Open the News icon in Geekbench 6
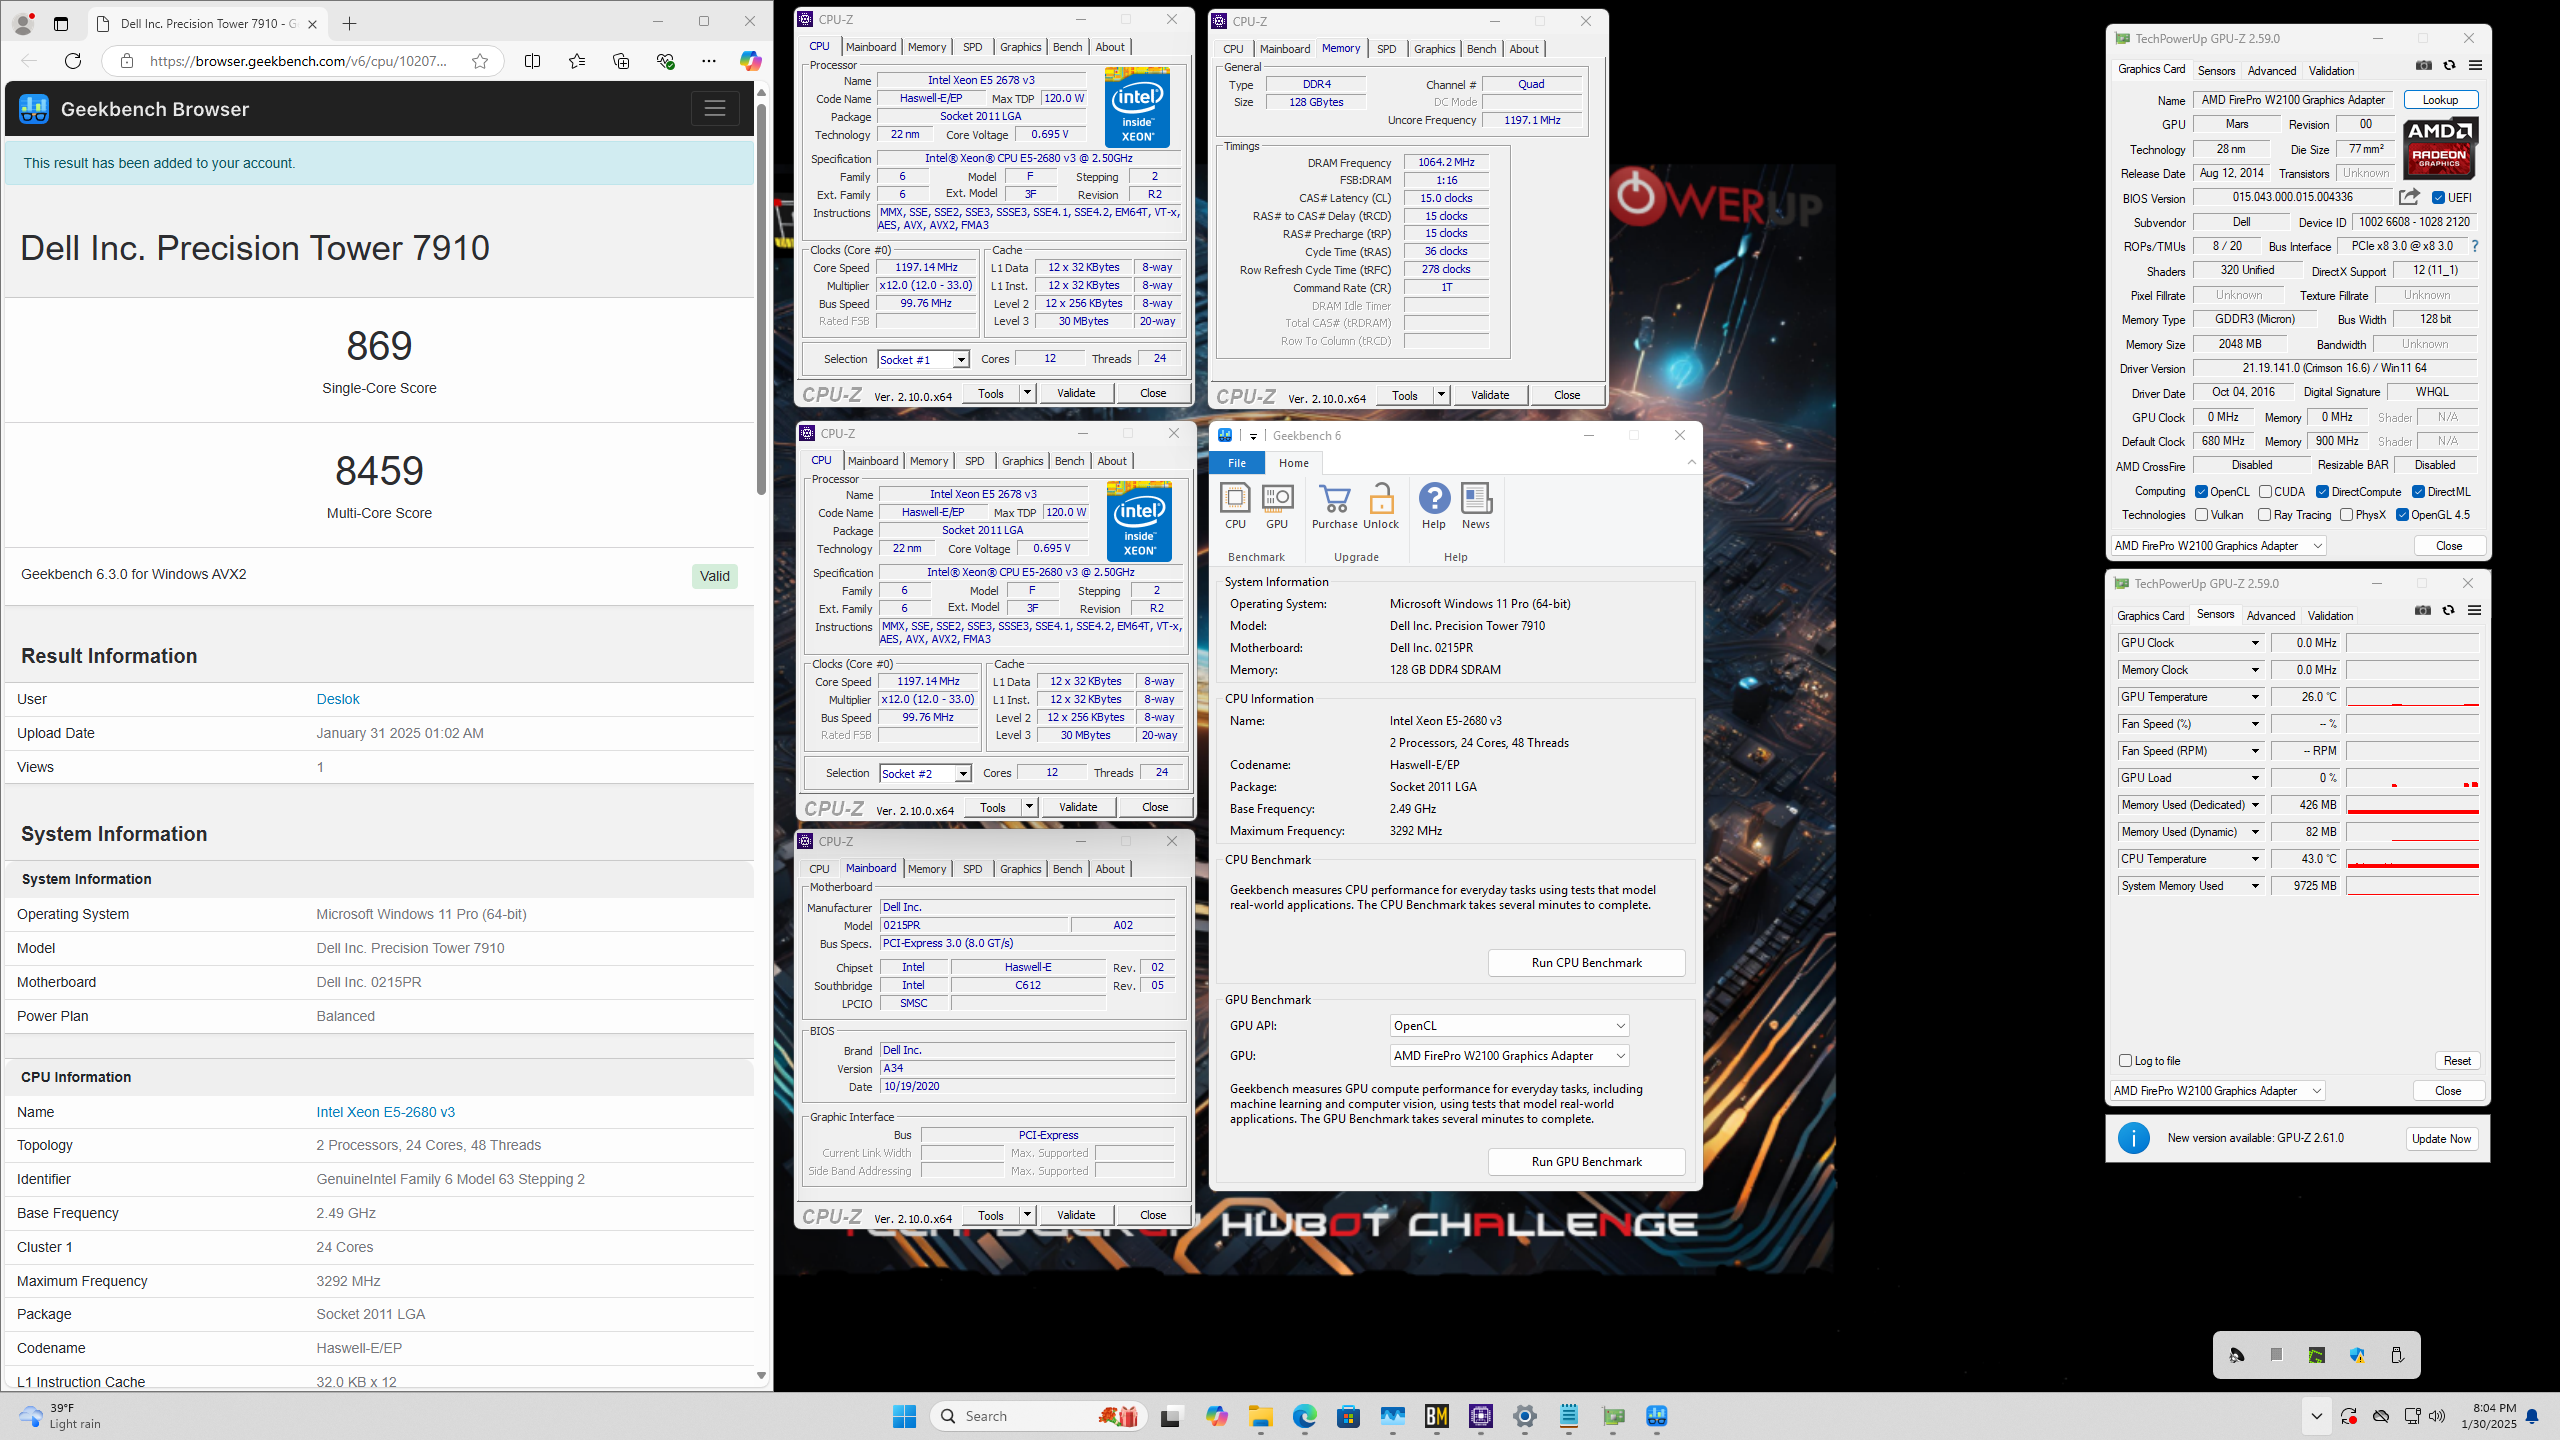 pyautogui.click(x=1476, y=506)
